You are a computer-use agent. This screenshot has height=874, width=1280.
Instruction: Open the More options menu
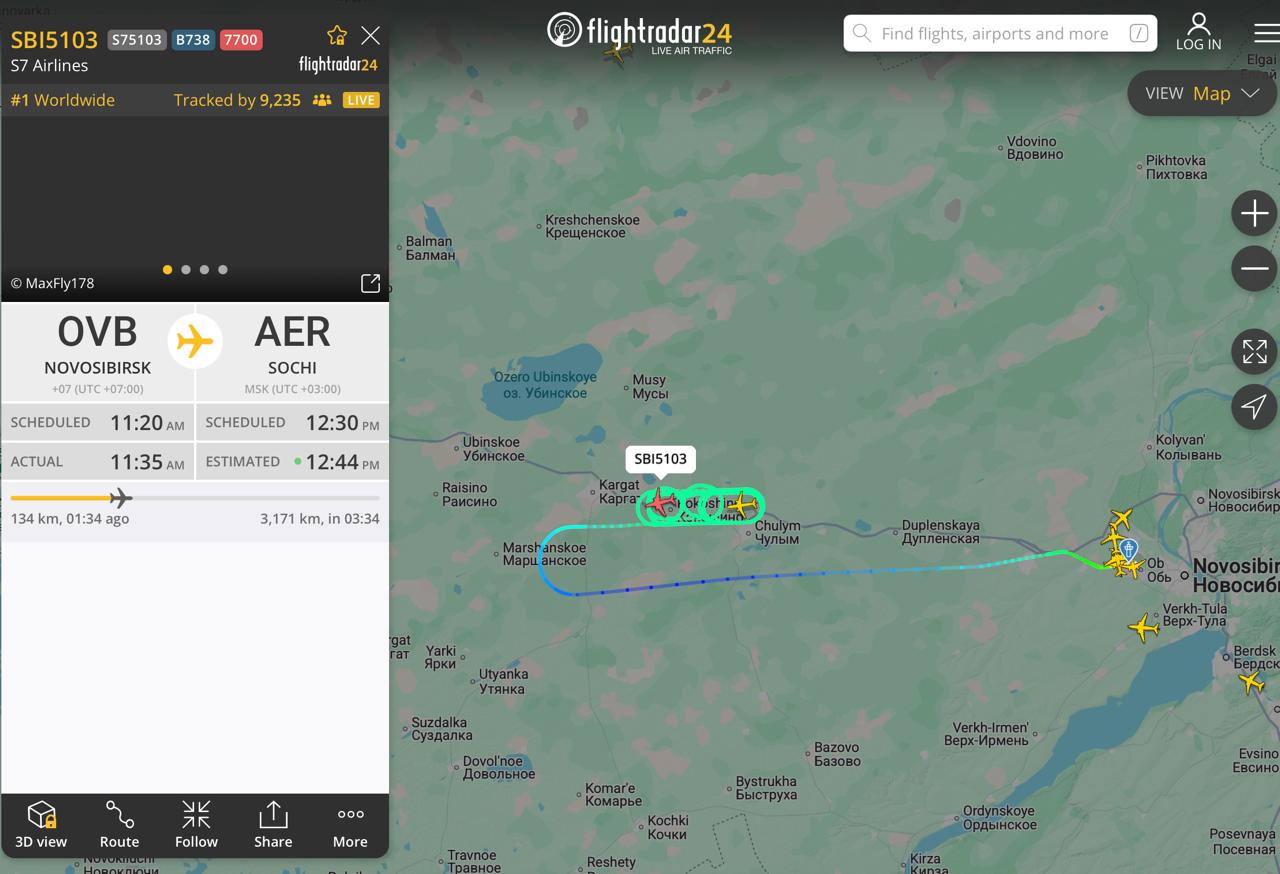click(x=350, y=825)
